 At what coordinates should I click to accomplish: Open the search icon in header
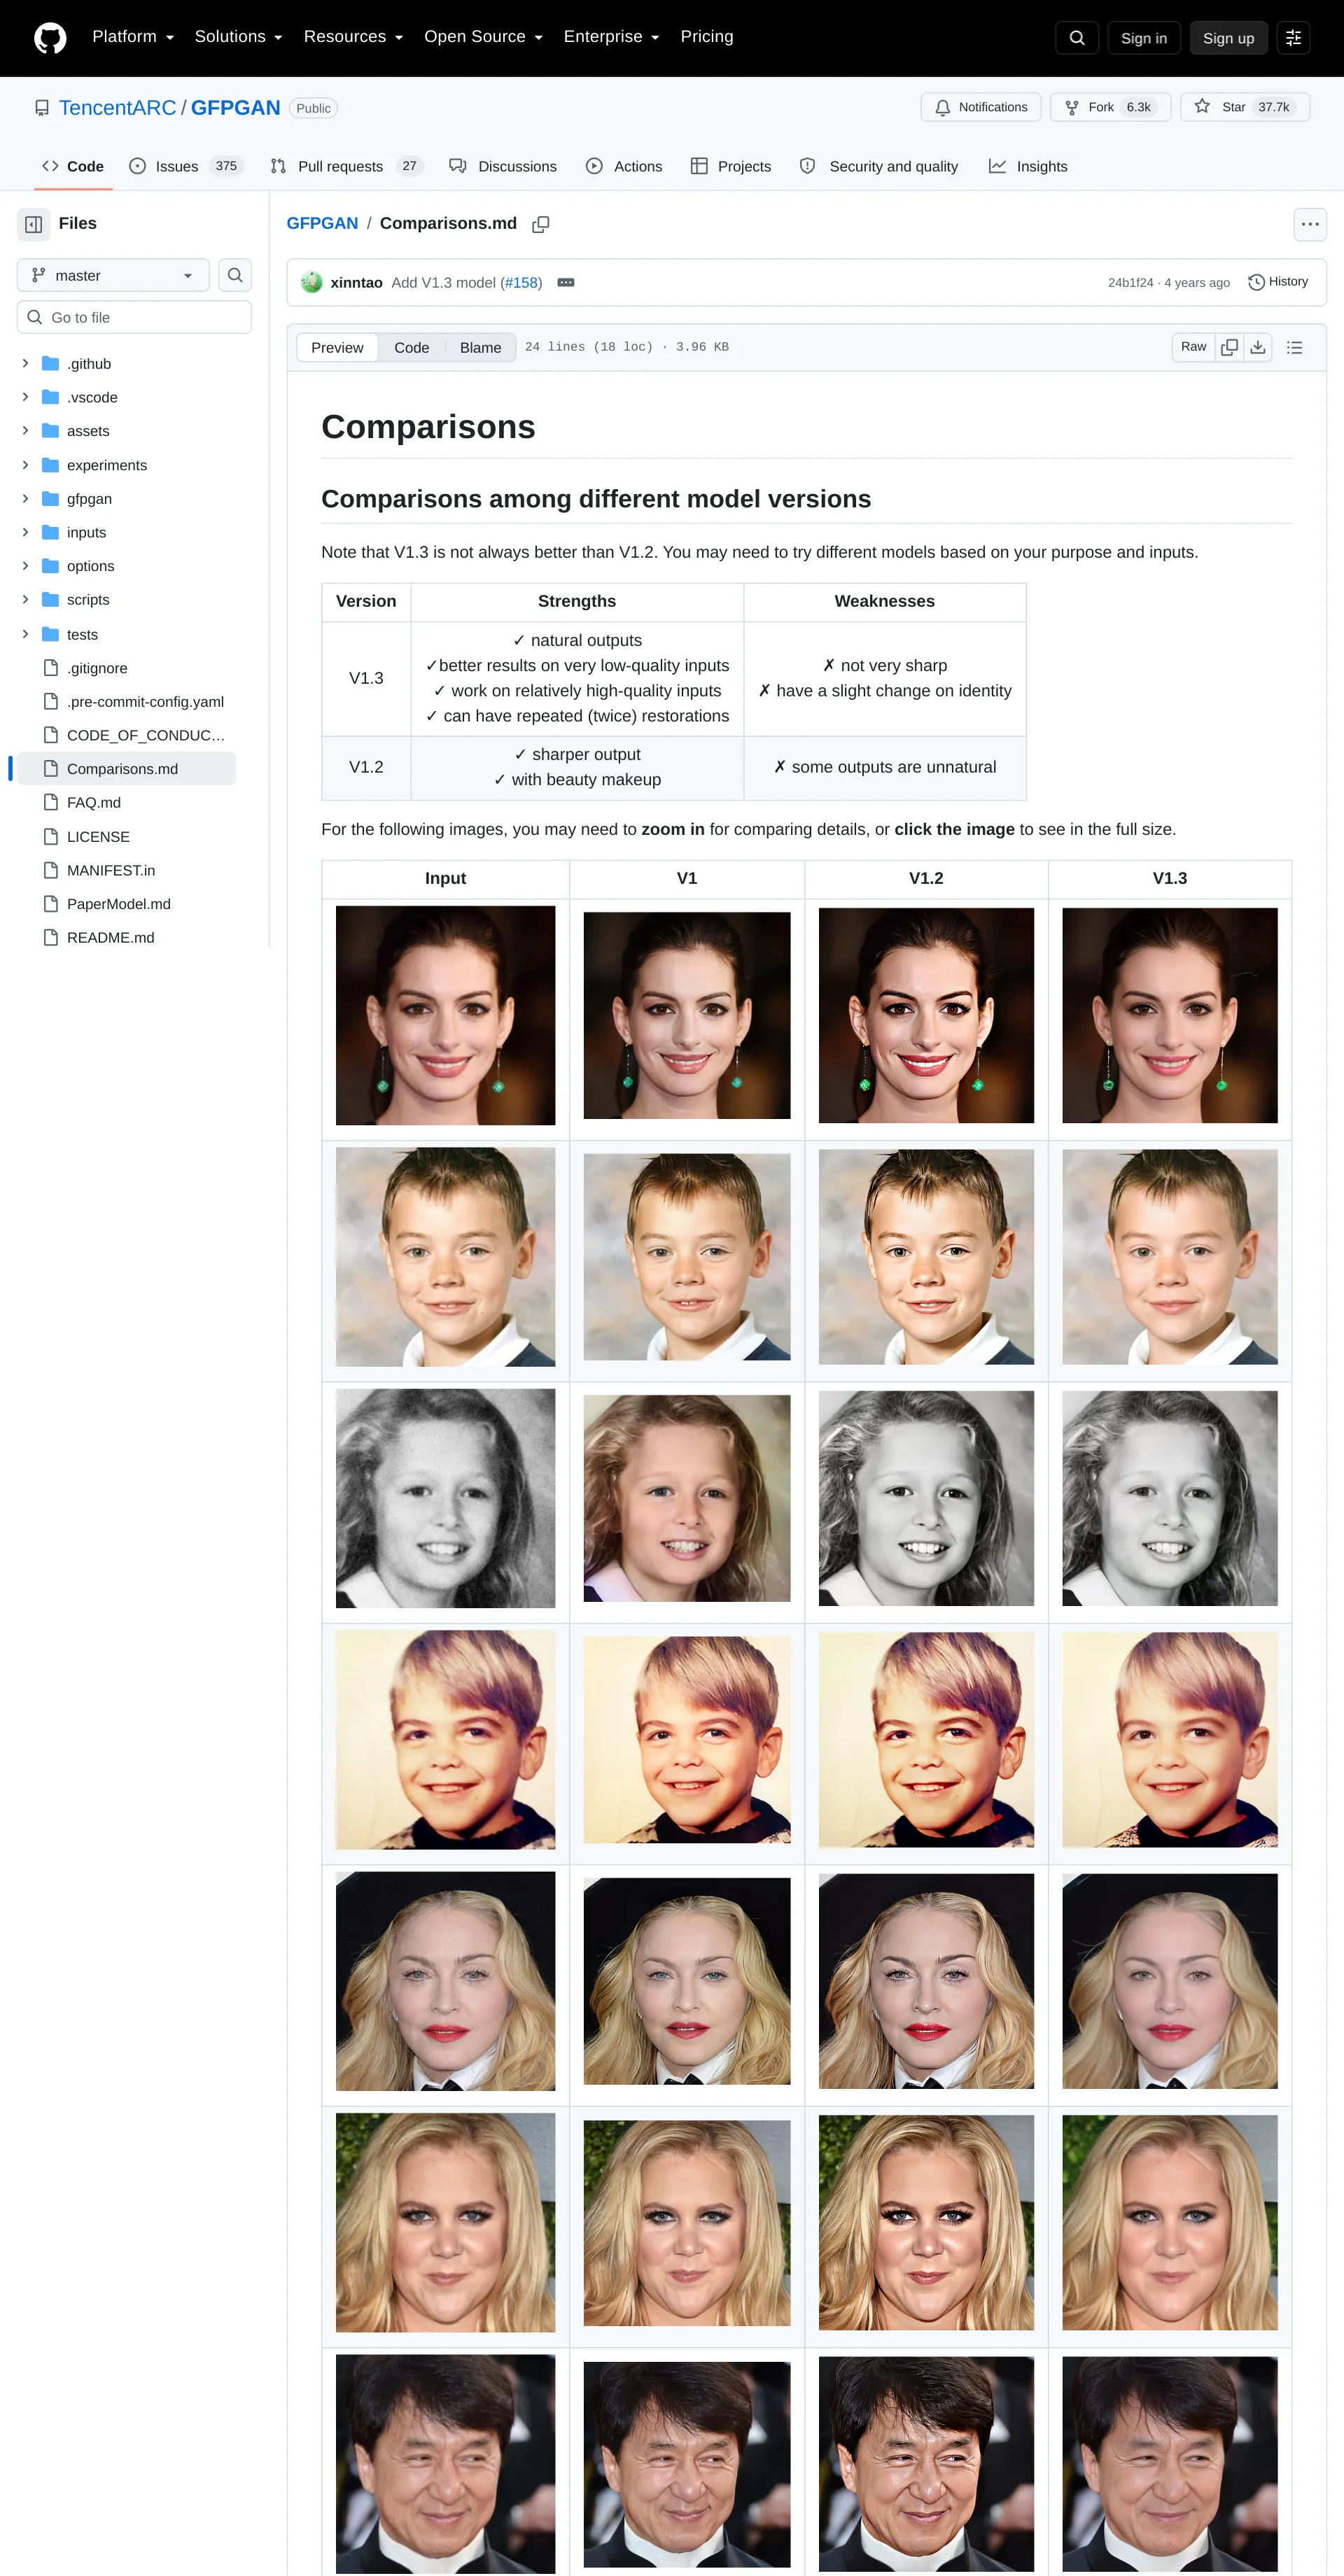coord(1077,38)
